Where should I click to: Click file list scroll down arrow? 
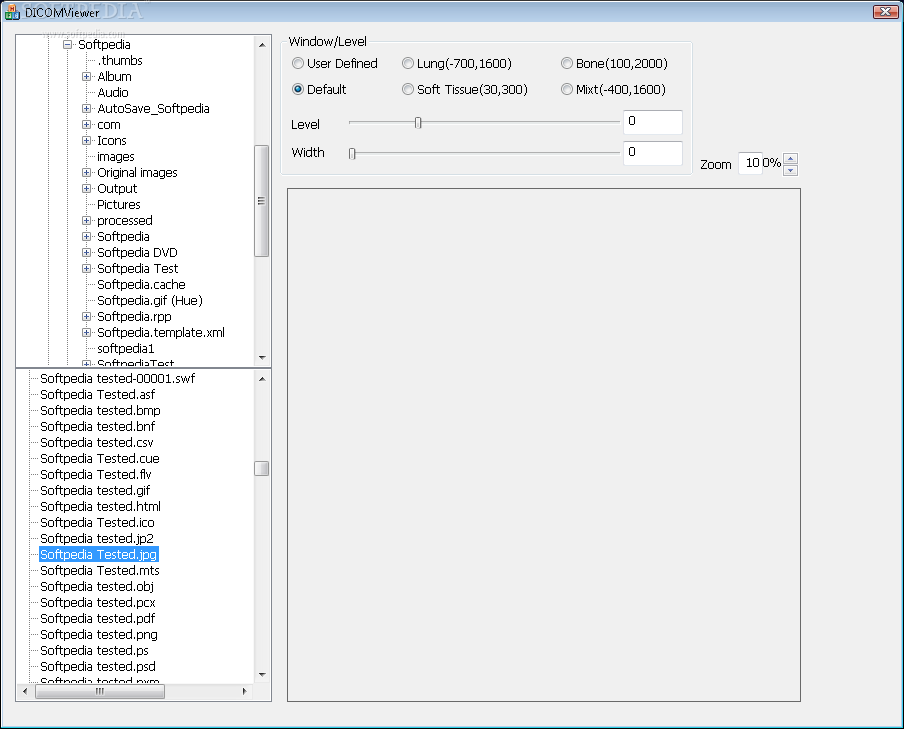pyautogui.click(x=262, y=674)
